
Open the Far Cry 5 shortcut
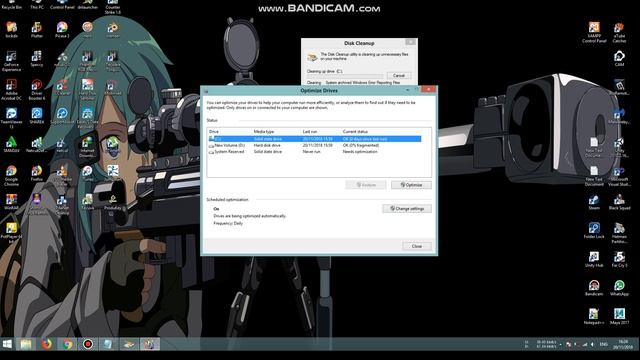pos(619,259)
